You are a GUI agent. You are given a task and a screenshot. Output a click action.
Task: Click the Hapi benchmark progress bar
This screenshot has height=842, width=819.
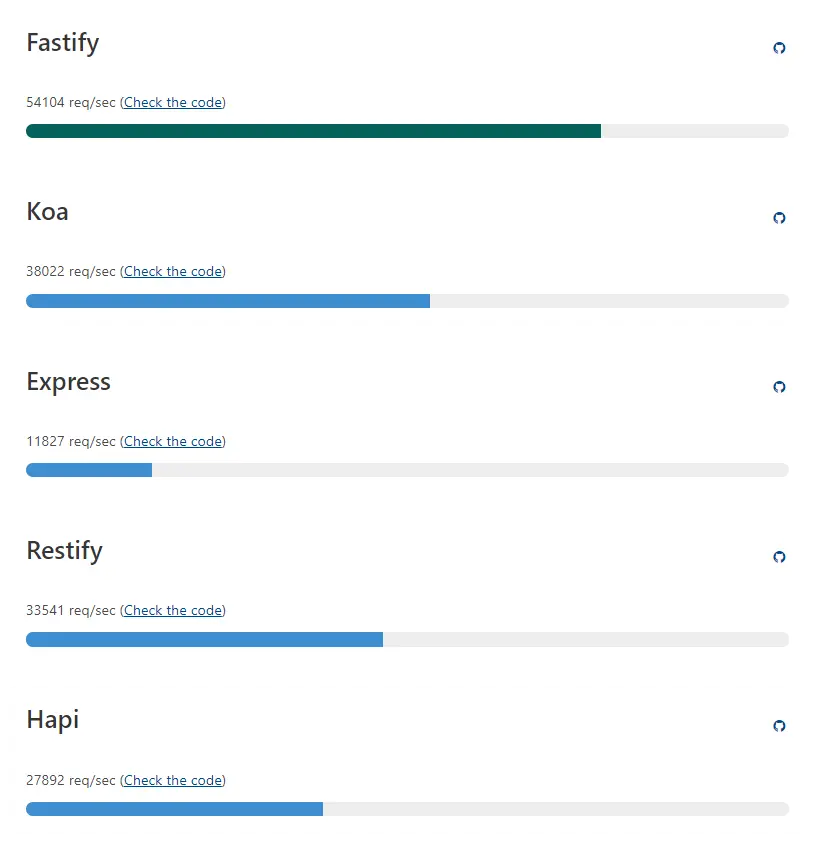(174, 809)
